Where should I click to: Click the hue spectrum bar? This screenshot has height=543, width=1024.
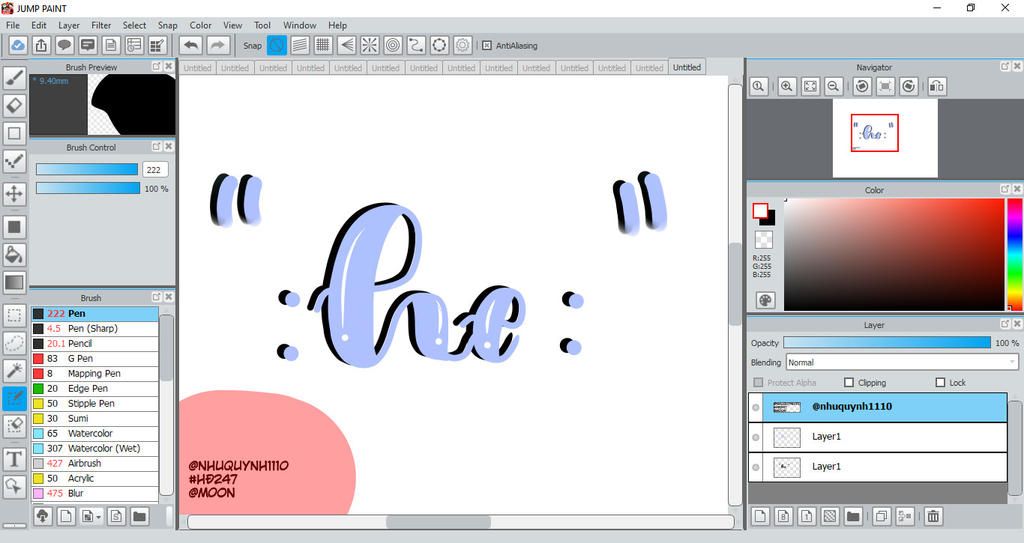(x=1015, y=254)
